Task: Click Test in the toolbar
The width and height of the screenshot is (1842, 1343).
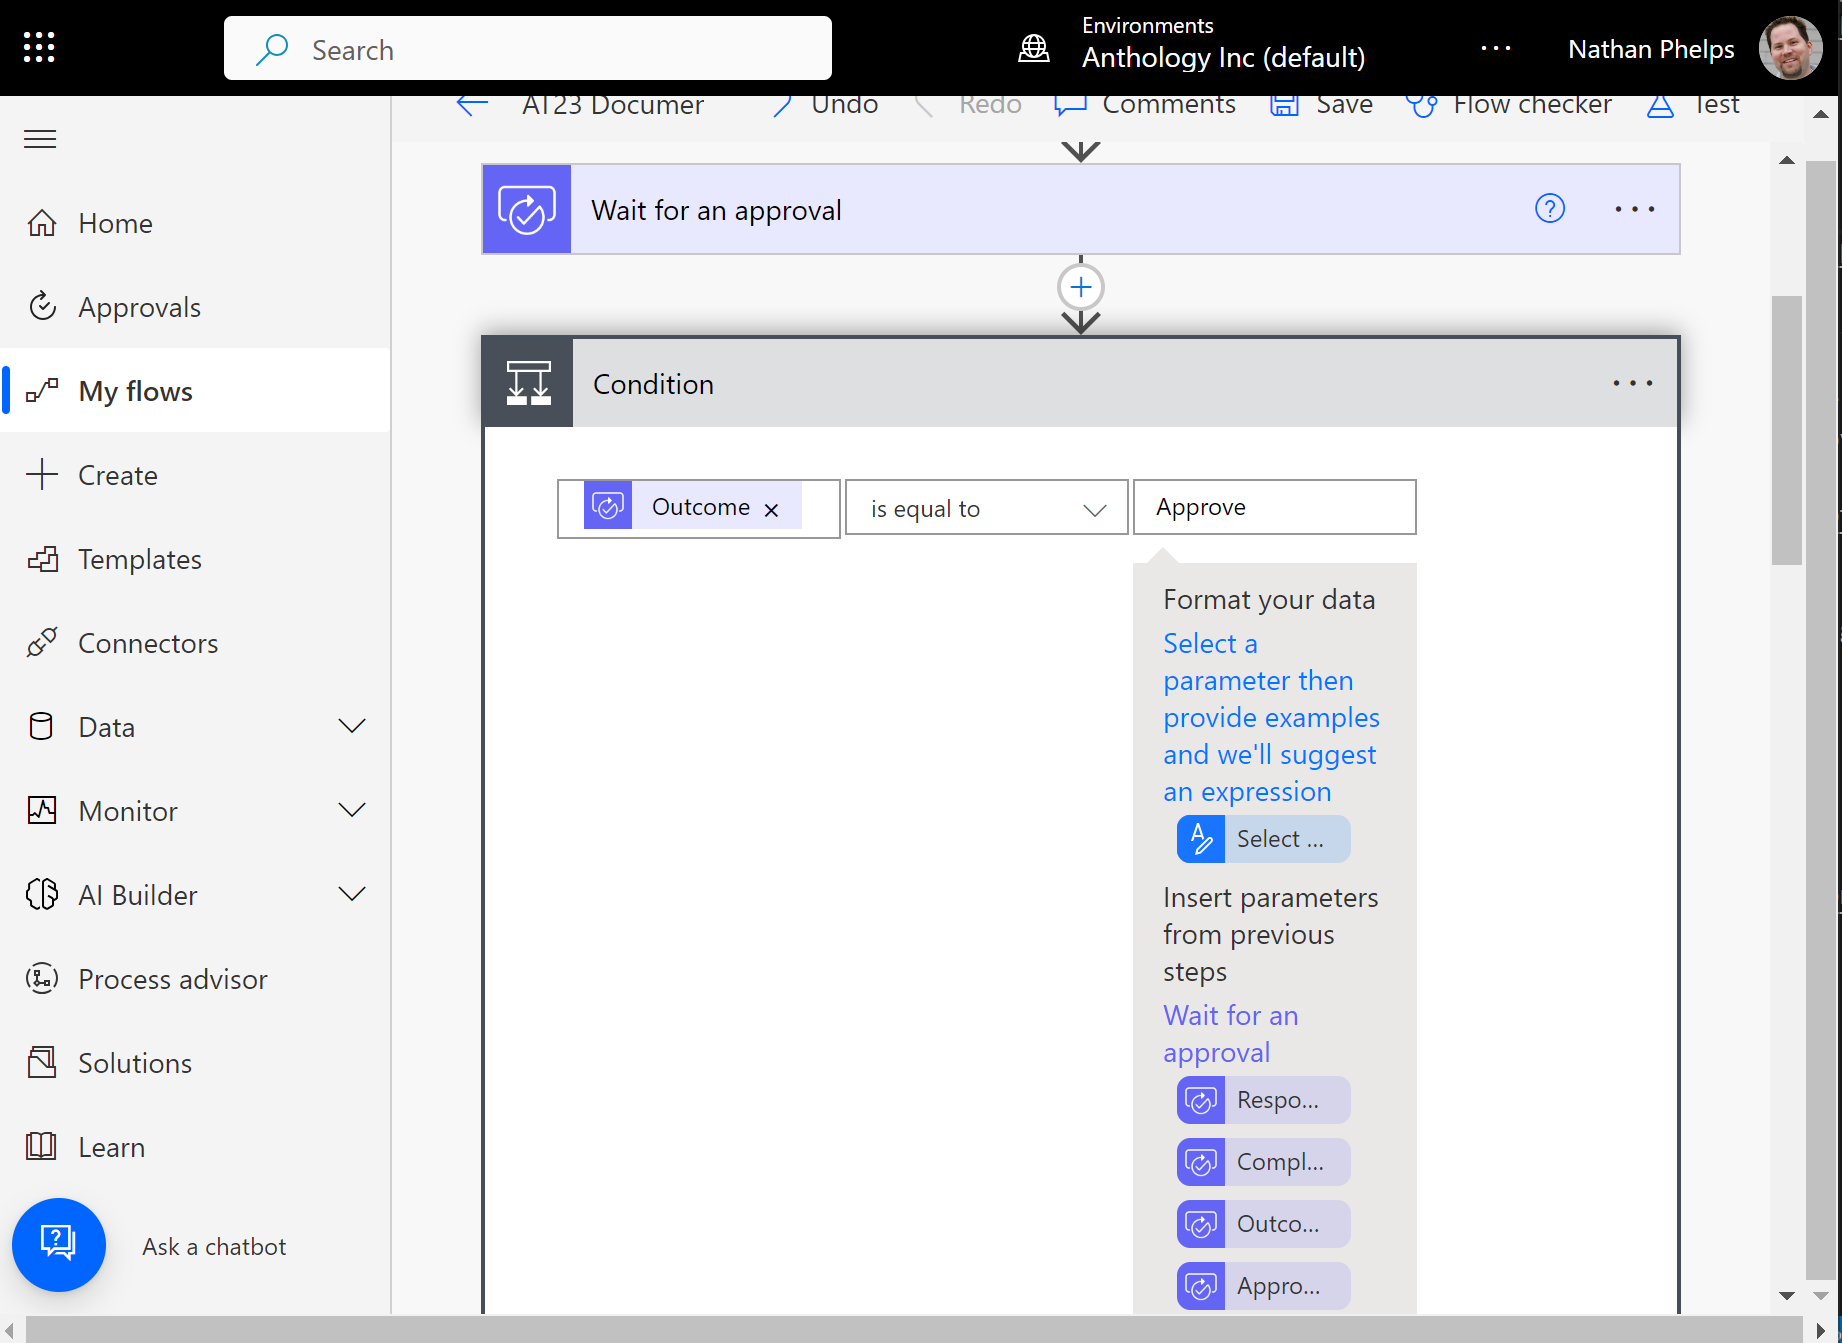Action: pyautogui.click(x=1693, y=104)
